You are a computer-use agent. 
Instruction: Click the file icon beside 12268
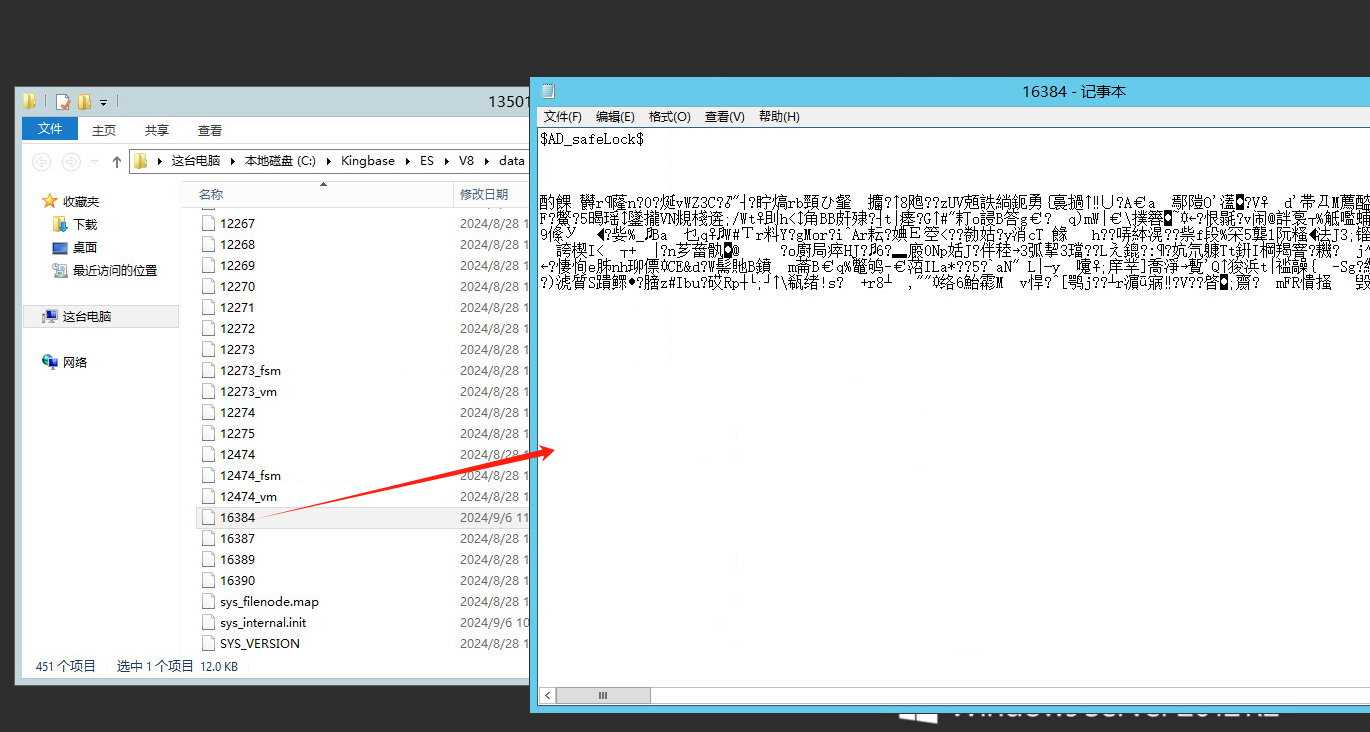tap(208, 244)
